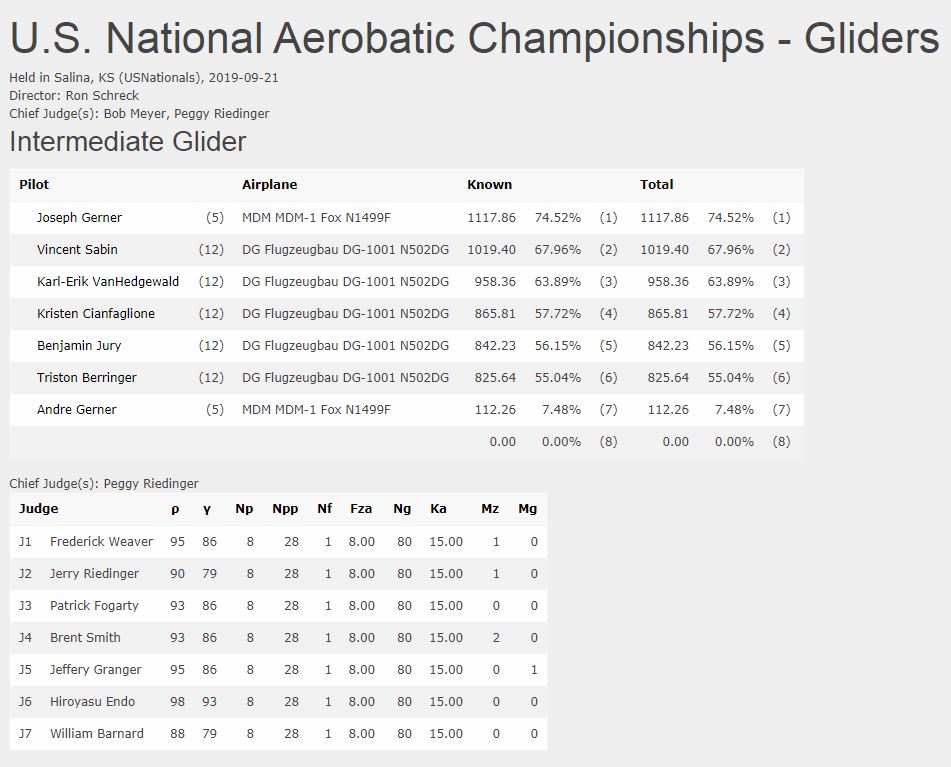The width and height of the screenshot is (951, 767).
Task: Open judge Patrick Fogarty's page
Action: [94, 606]
